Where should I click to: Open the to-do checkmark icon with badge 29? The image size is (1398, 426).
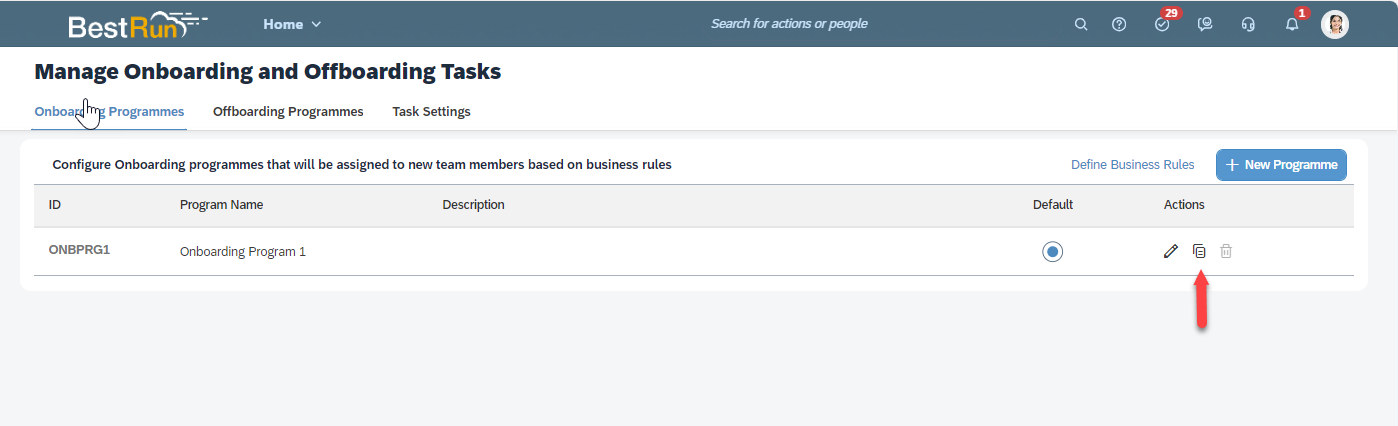click(1162, 24)
